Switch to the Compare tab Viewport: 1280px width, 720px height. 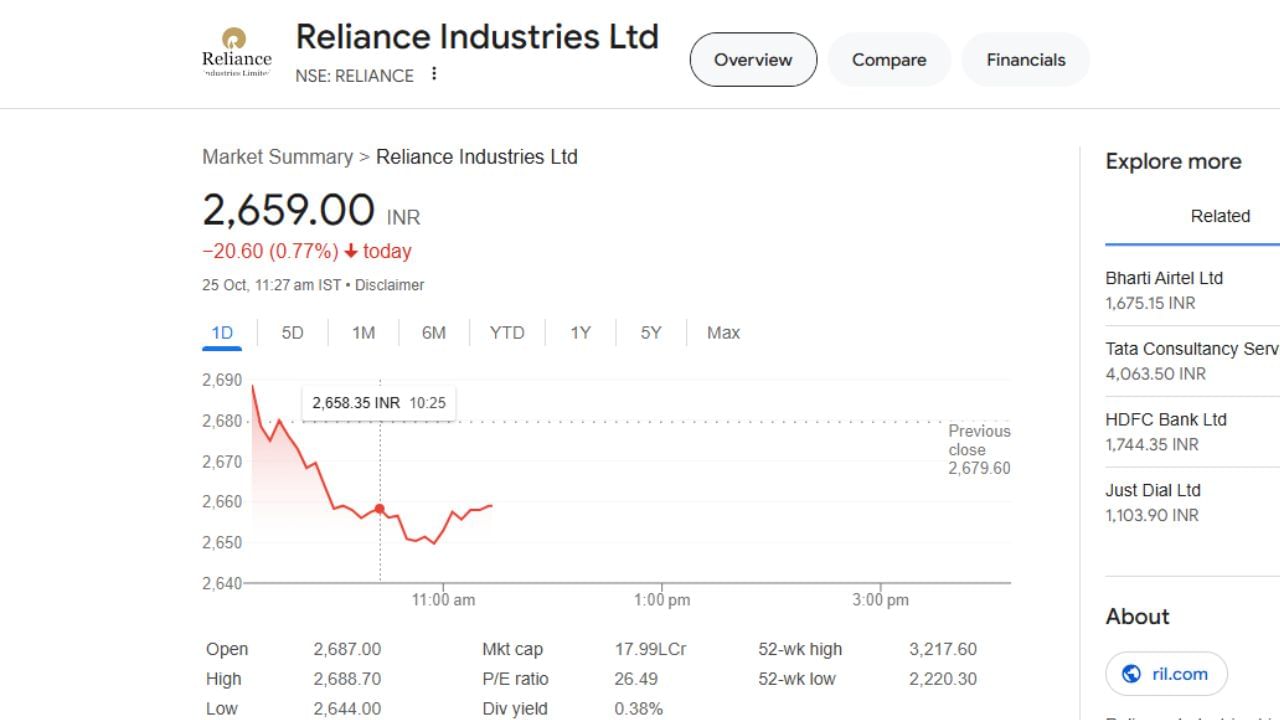pos(889,60)
